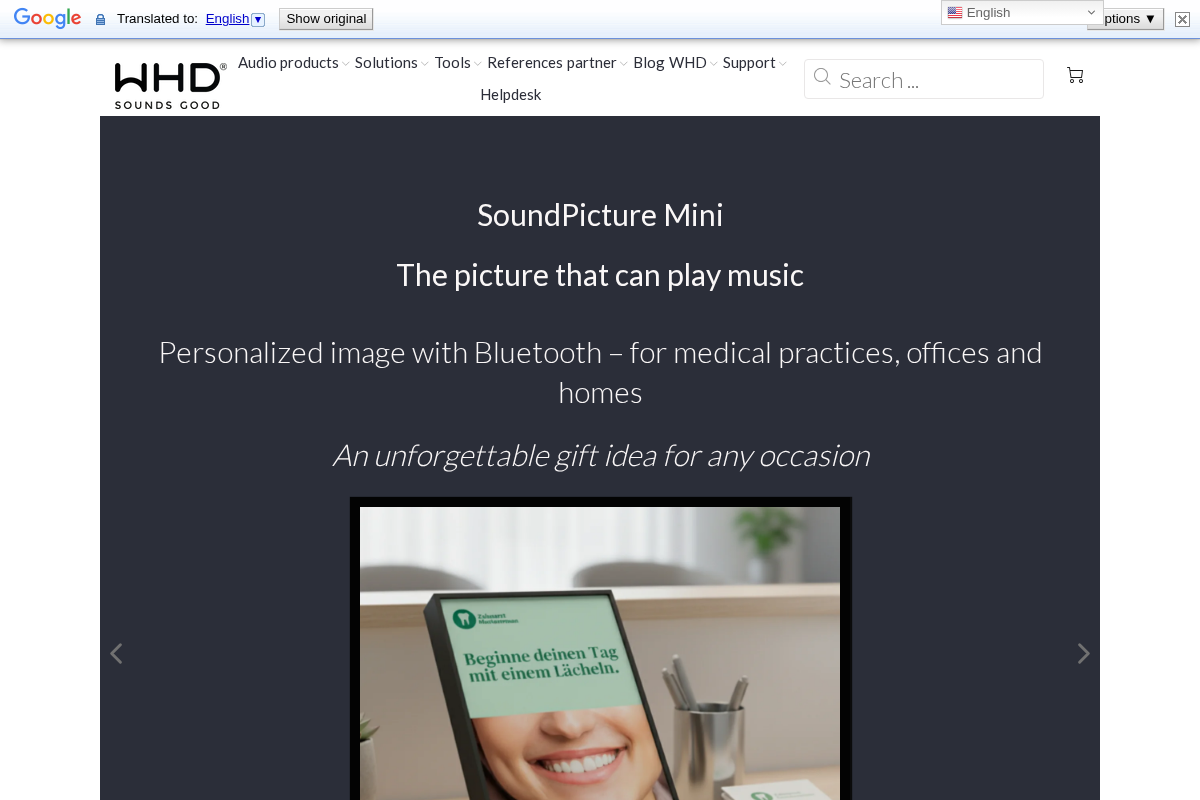Click the WHD Sounds Good logo

click(169, 85)
